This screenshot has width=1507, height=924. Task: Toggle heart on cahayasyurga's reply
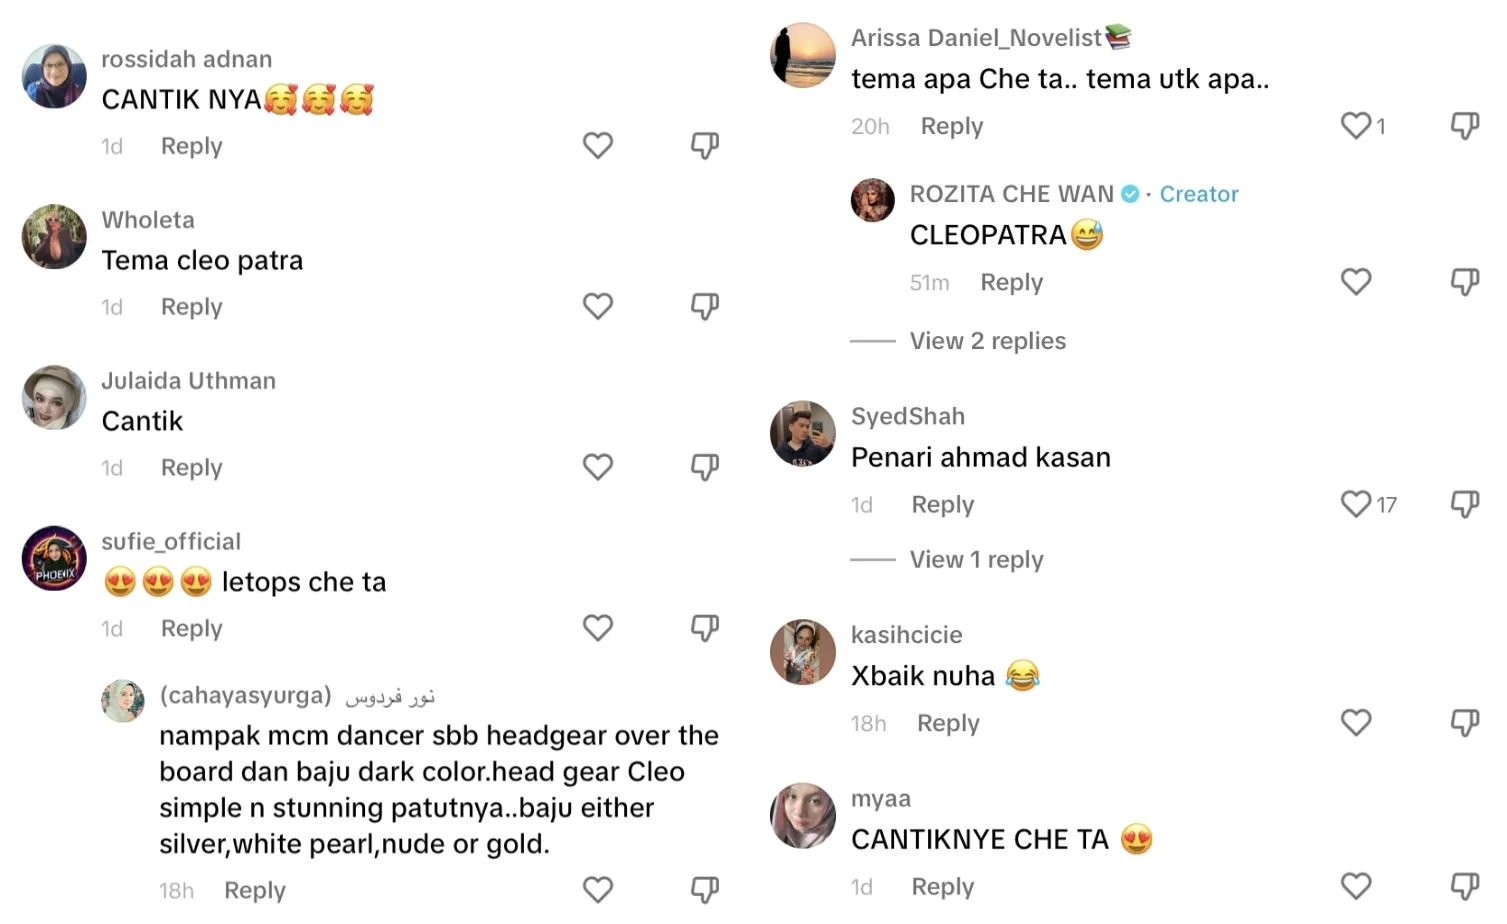pos(598,890)
